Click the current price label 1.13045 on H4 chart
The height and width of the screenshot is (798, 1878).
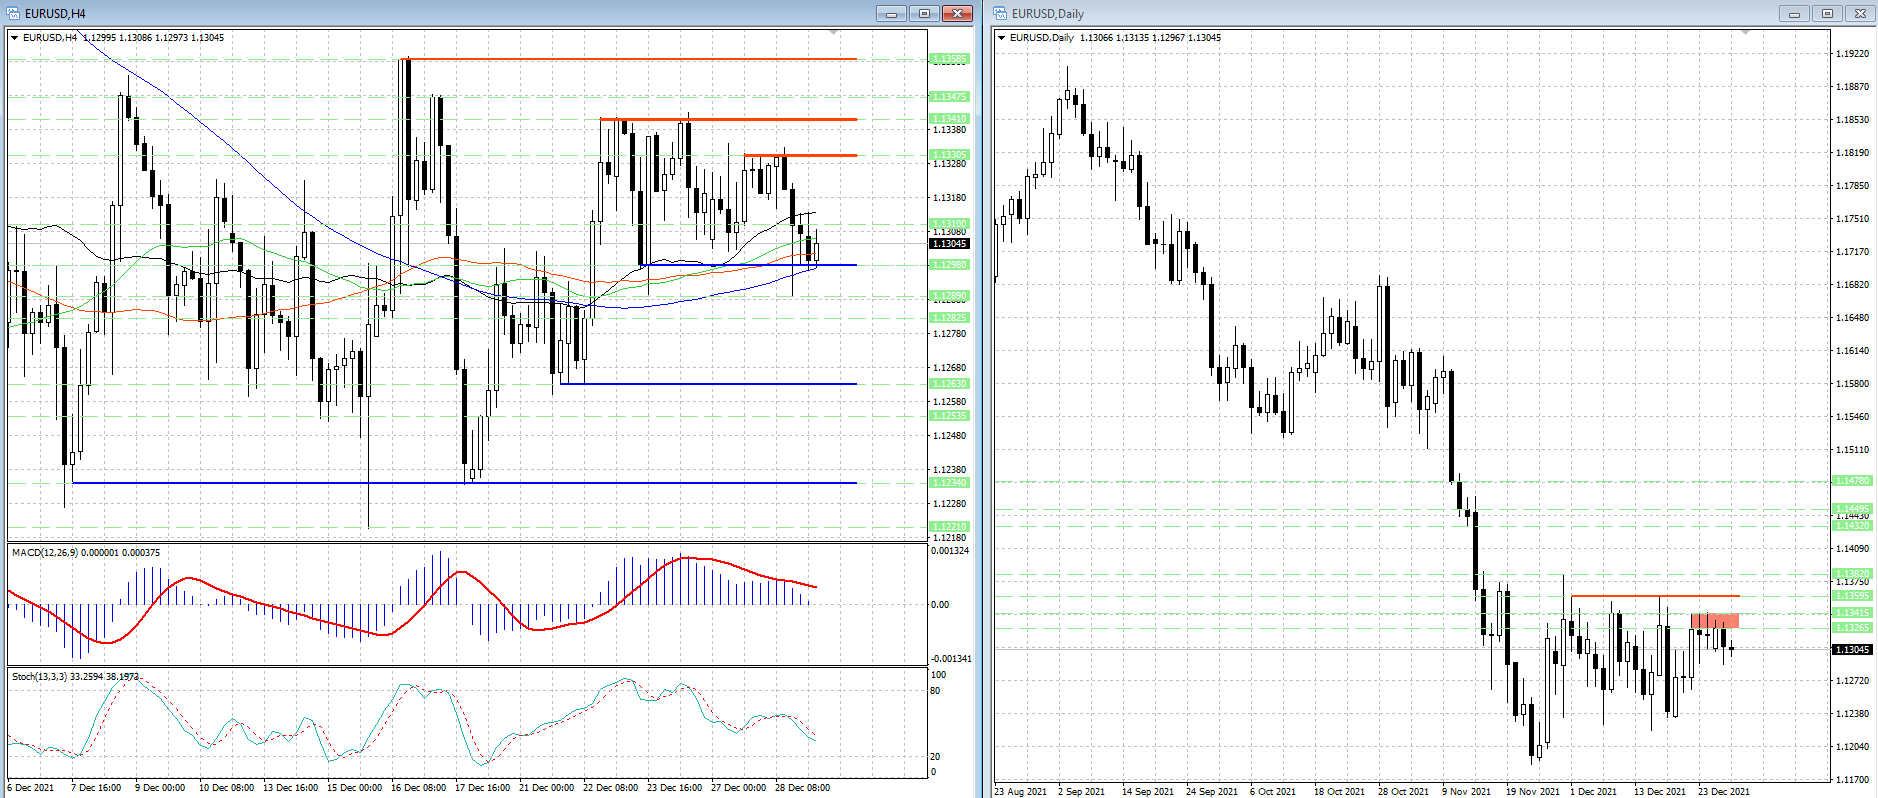click(x=949, y=244)
